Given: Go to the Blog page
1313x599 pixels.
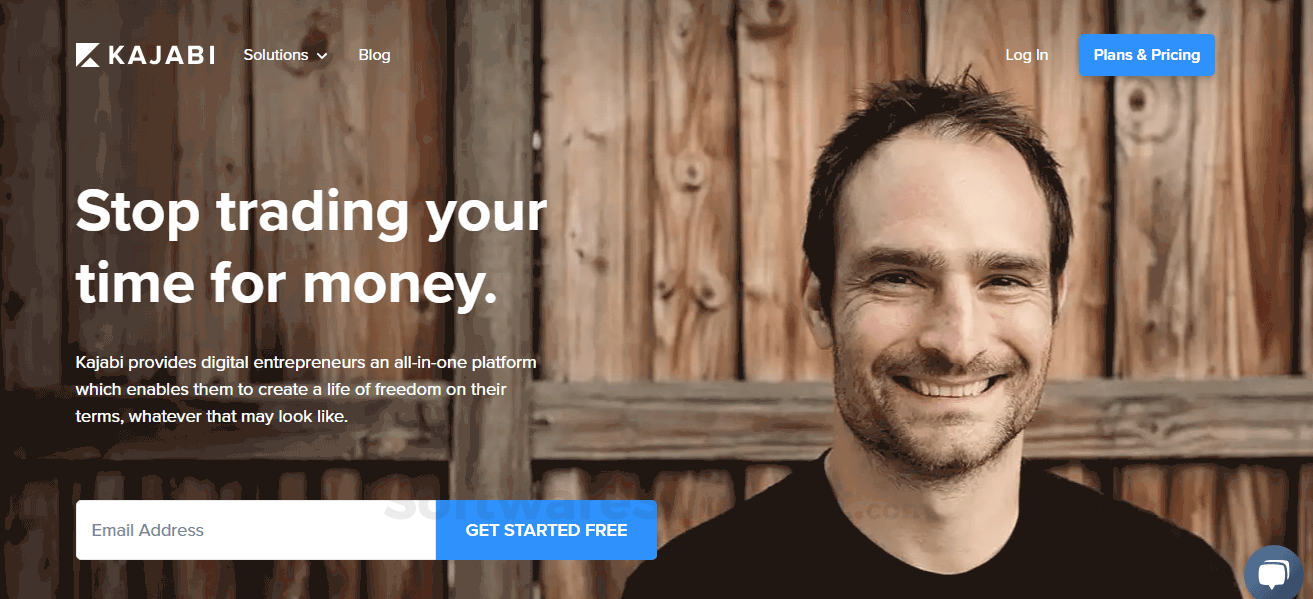Looking at the screenshot, I should [x=374, y=55].
